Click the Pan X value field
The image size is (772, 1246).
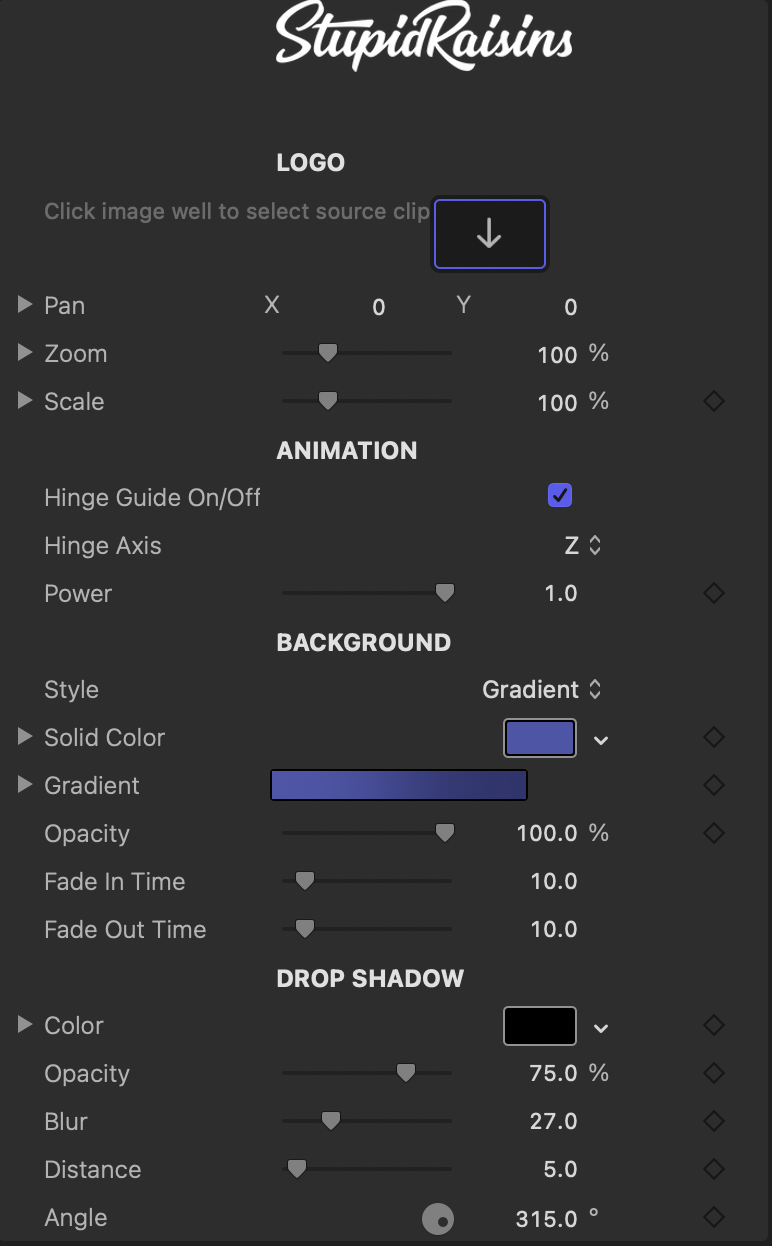pyautogui.click(x=379, y=307)
